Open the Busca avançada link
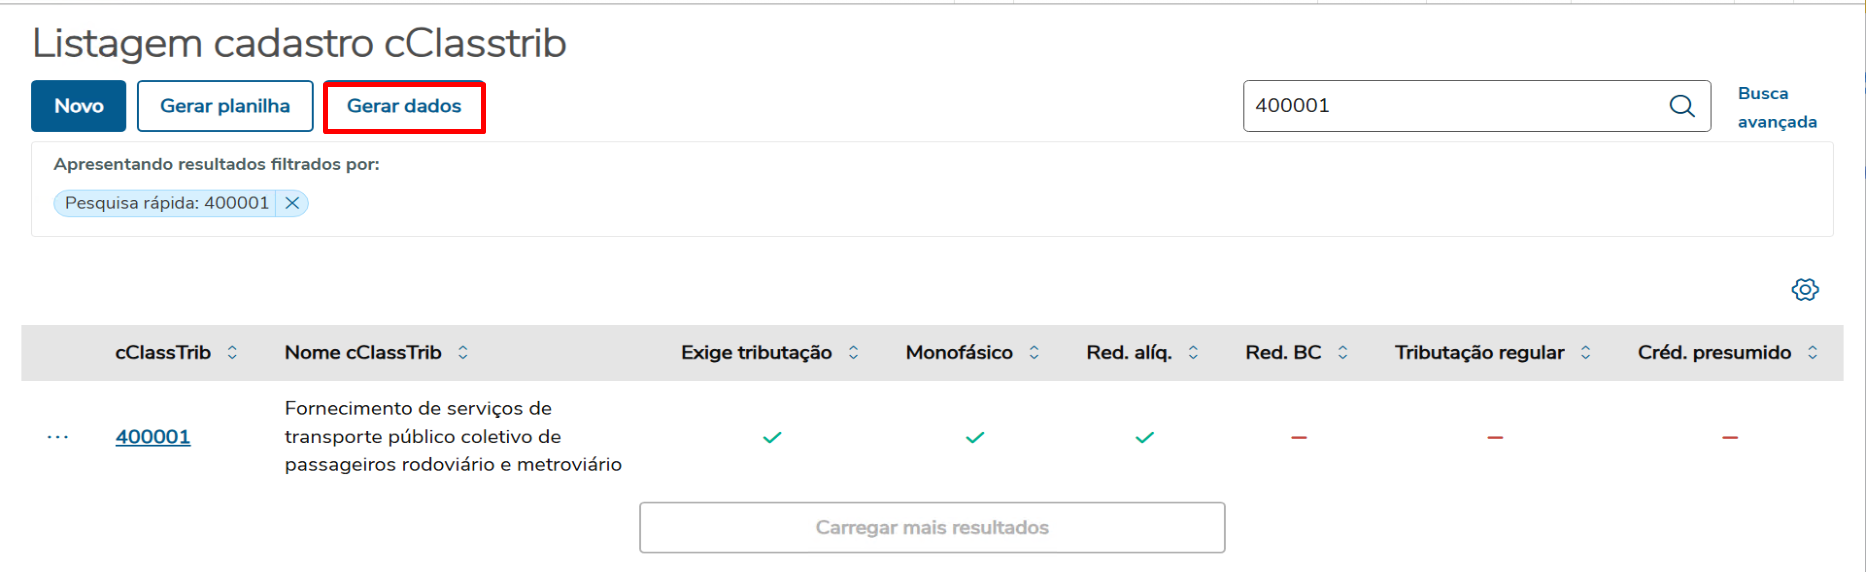 1776,107
